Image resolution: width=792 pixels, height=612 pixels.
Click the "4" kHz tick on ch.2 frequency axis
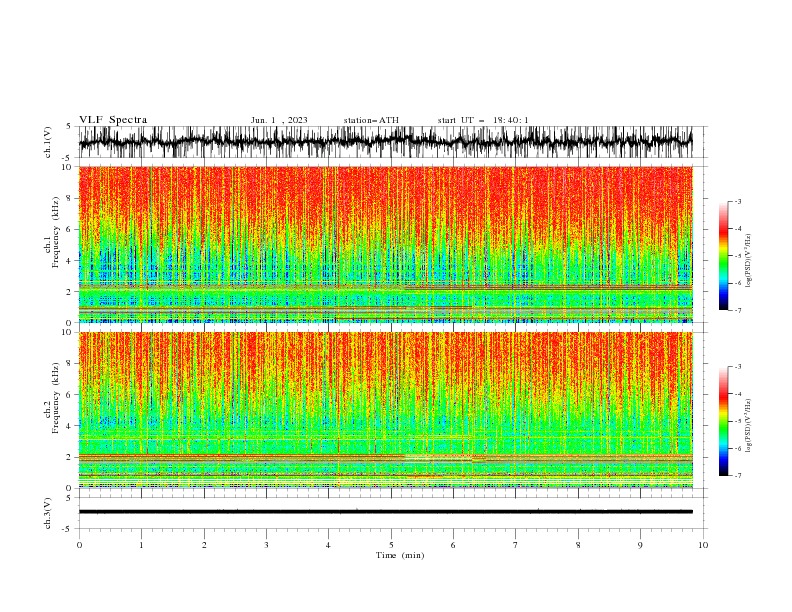69,426
